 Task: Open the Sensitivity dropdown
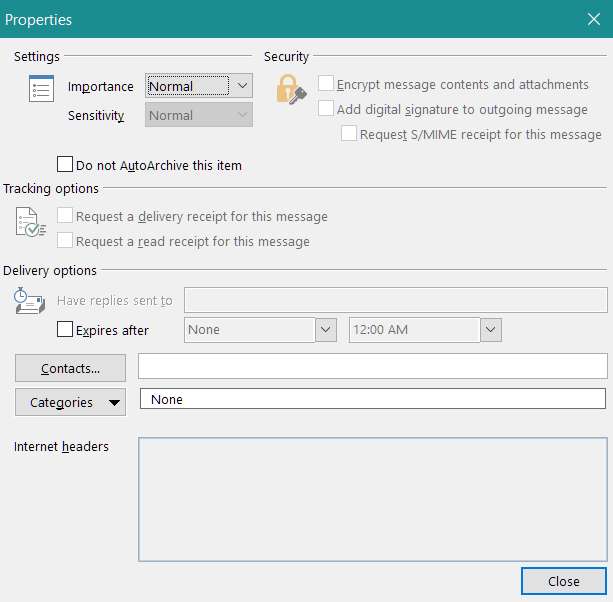[199, 116]
